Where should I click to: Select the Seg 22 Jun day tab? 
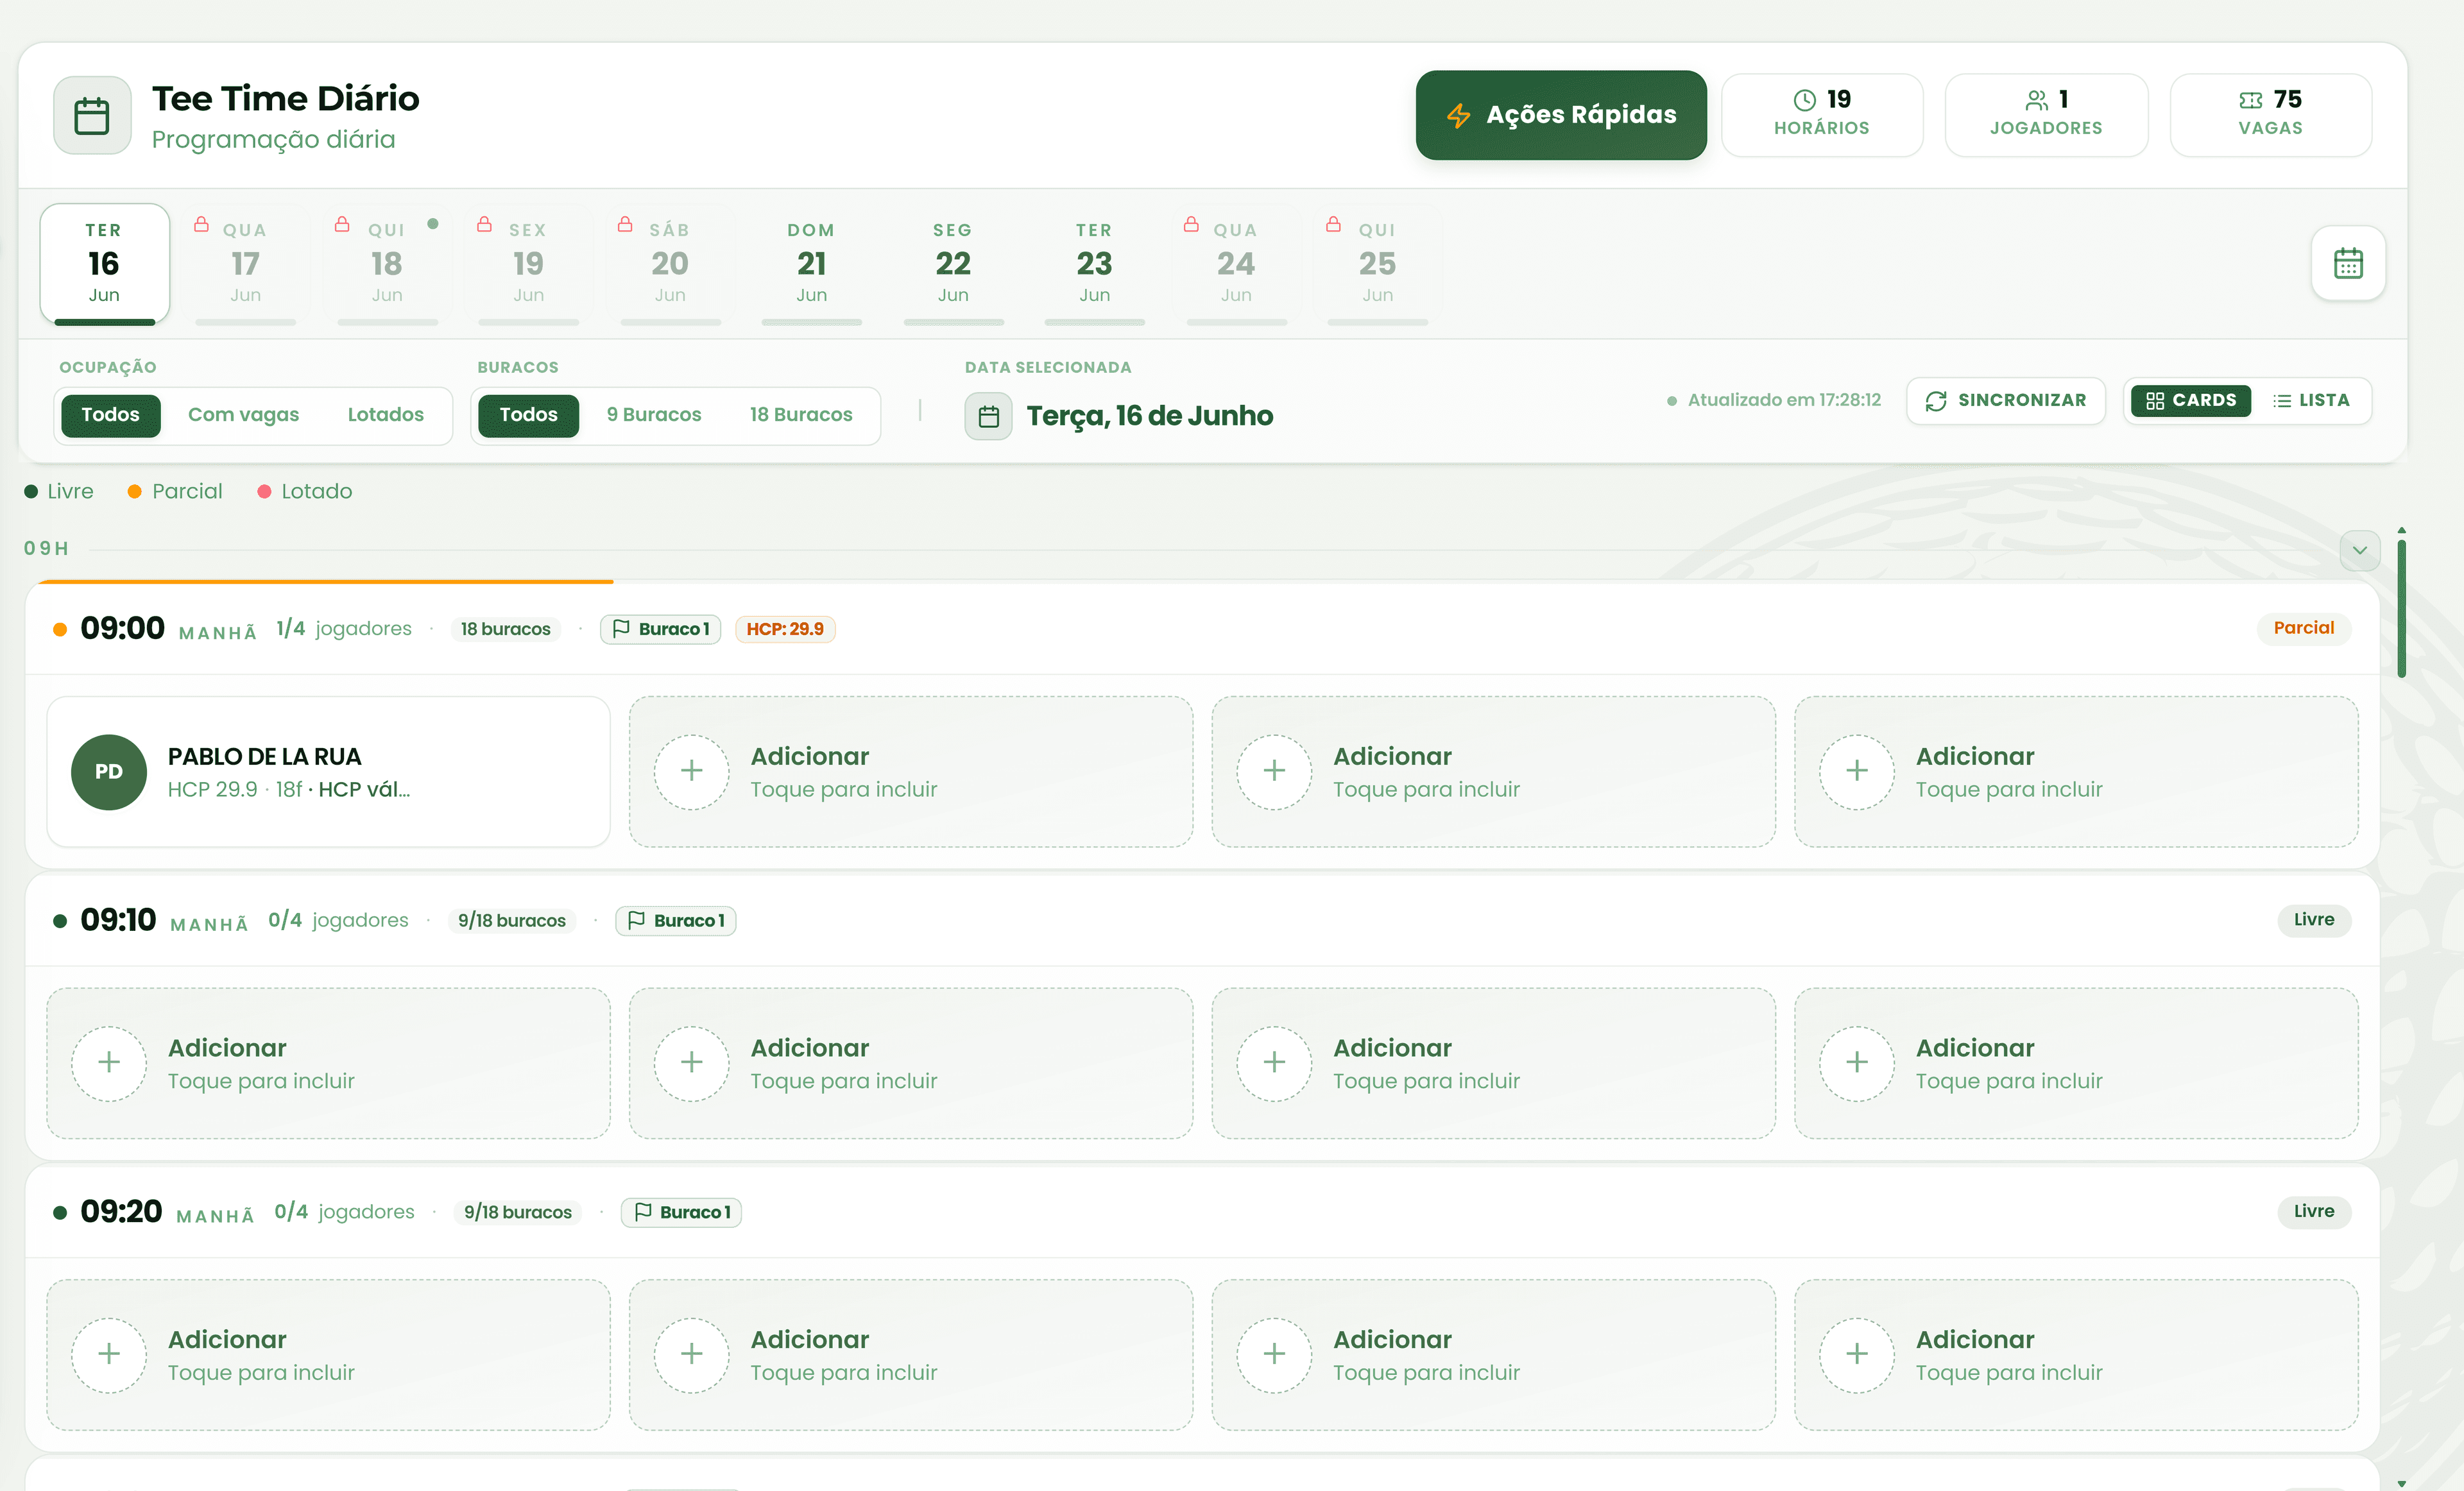click(x=953, y=264)
